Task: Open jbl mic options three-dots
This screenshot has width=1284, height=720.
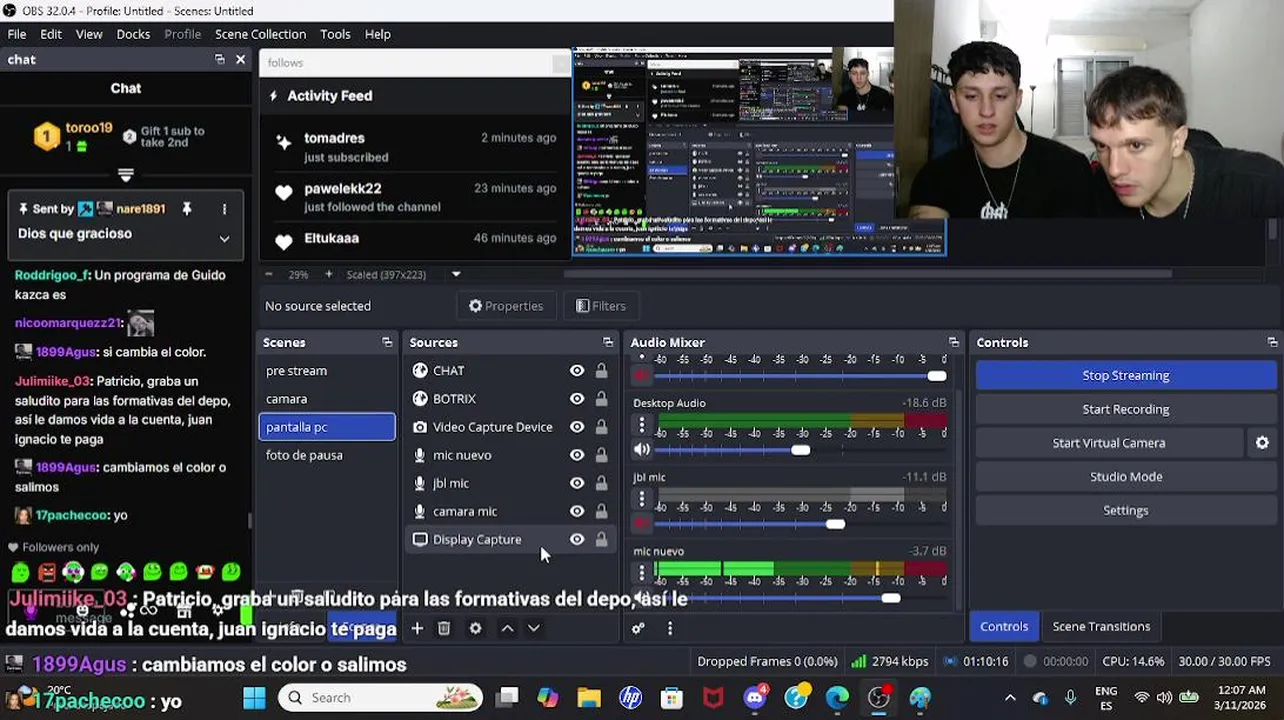Action: pyautogui.click(x=642, y=499)
